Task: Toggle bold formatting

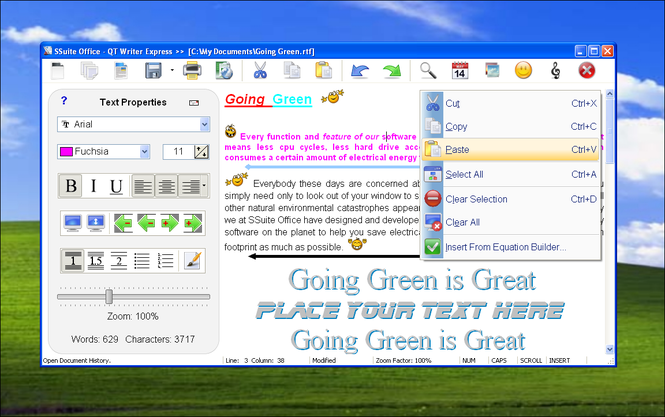Action: tap(71, 186)
